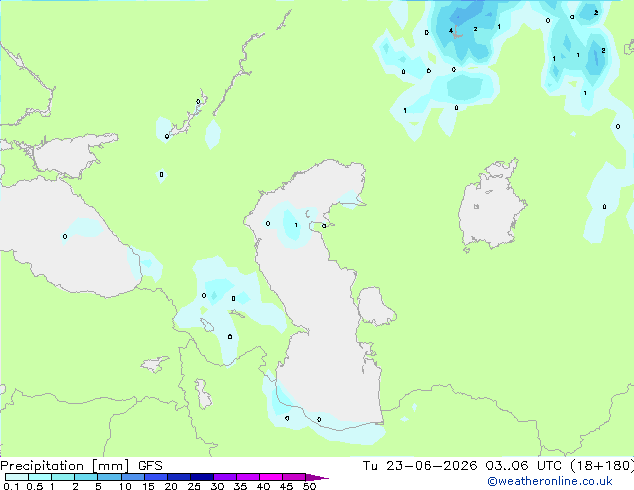Select the legend swatch between 30 and 35
Image resolution: width=634 pixels, height=490 pixels.
[x=225, y=477]
